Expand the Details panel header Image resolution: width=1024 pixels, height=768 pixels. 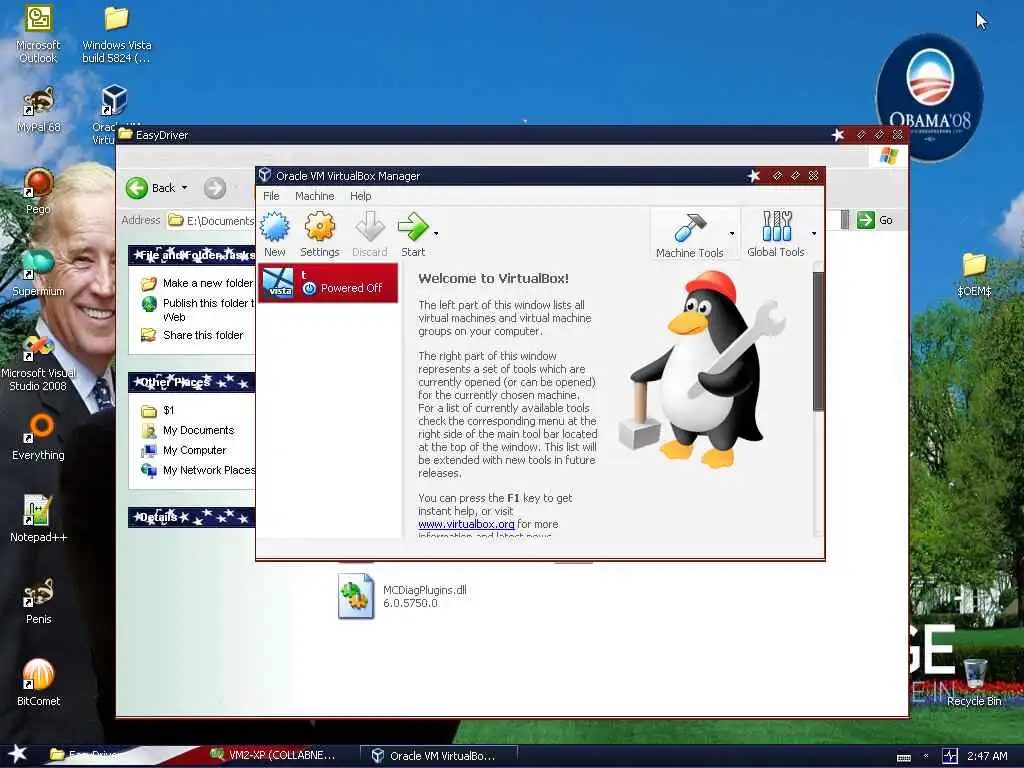(191, 517)
